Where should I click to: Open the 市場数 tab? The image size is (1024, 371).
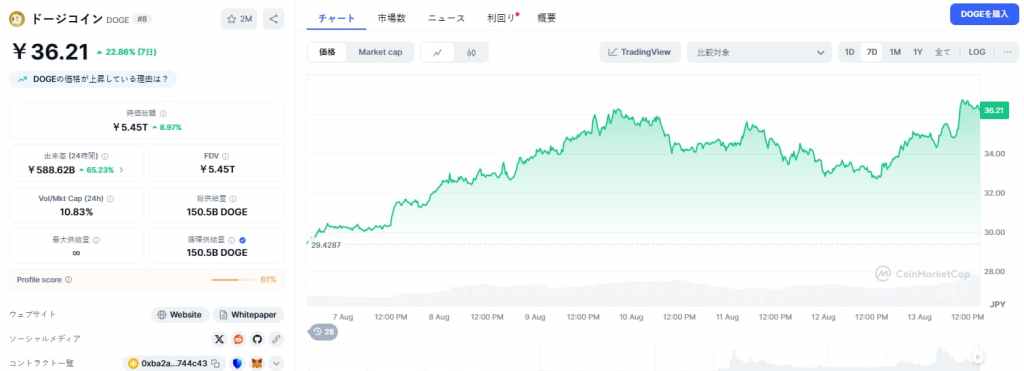[x=391, y=18]
